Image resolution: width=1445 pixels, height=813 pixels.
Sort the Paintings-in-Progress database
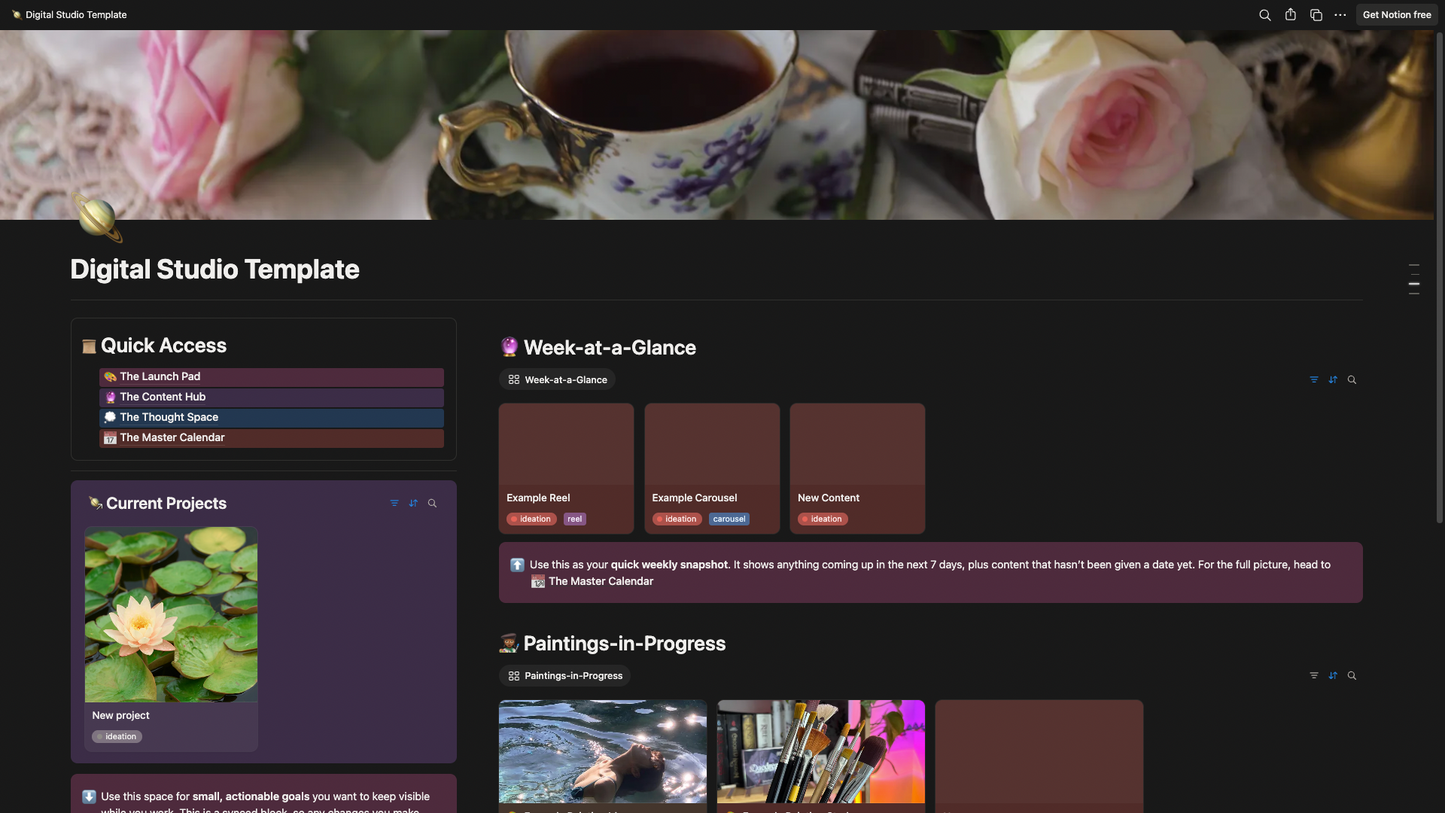tap(1333, 676)
